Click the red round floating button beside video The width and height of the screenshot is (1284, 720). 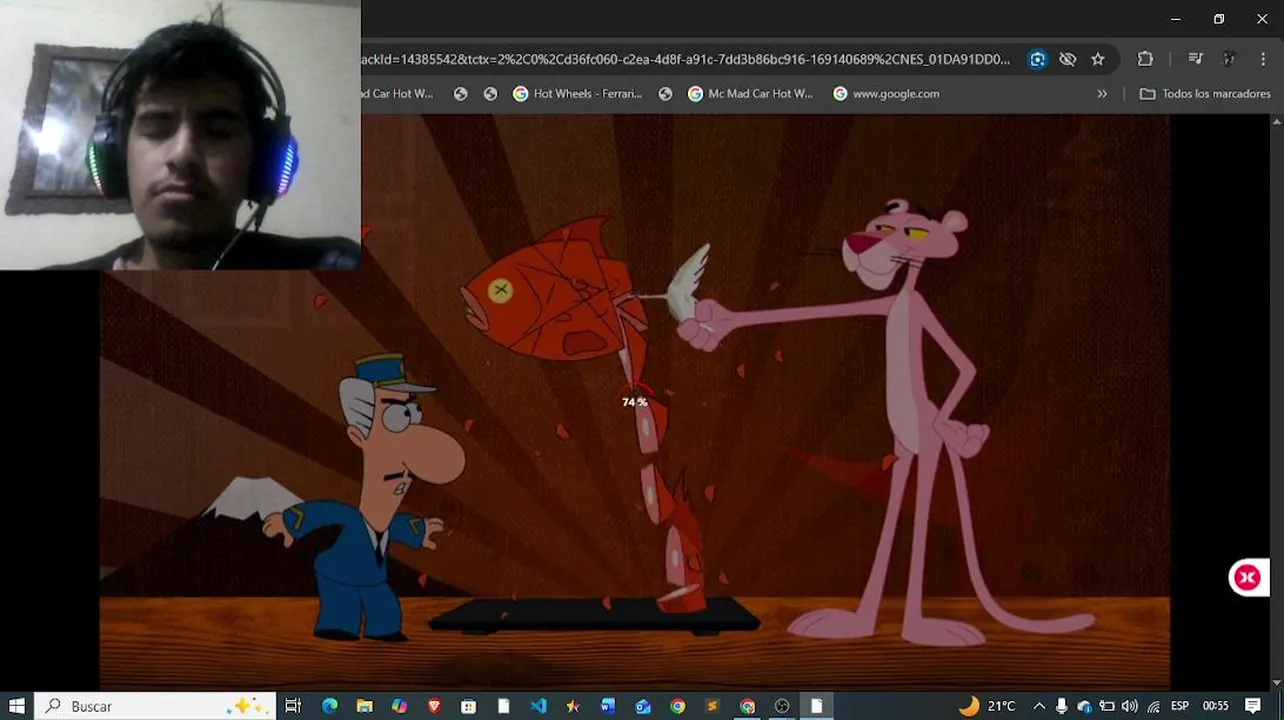click(x=1248, y=577)
